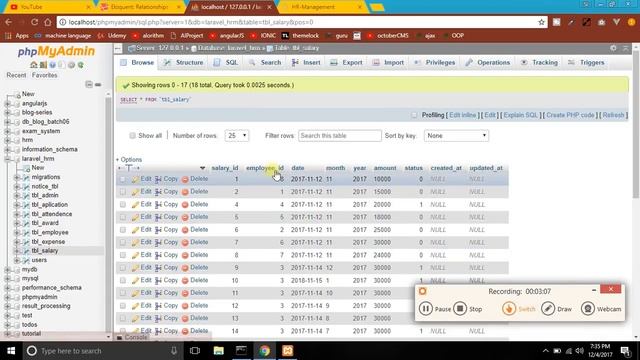Click the Edit pencil icon for salary_id 9
The width and height of the screenshot is (640, 360).
[x=136, y=268]
